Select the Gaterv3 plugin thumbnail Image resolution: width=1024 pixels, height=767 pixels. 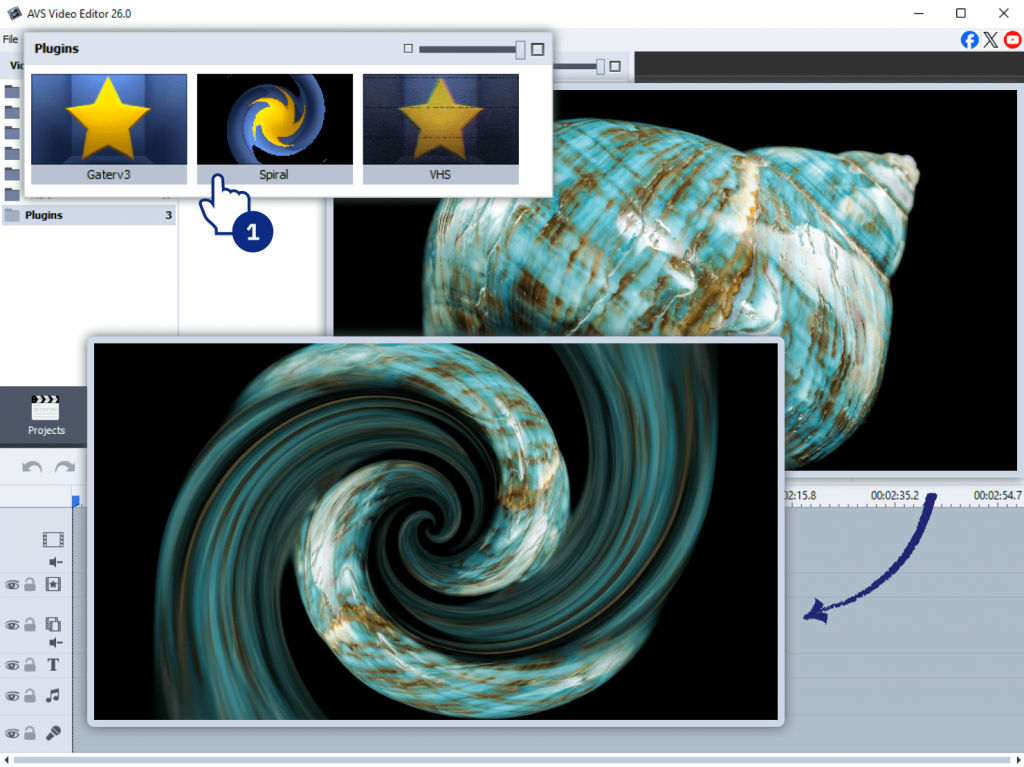click(x=109, y=129)
